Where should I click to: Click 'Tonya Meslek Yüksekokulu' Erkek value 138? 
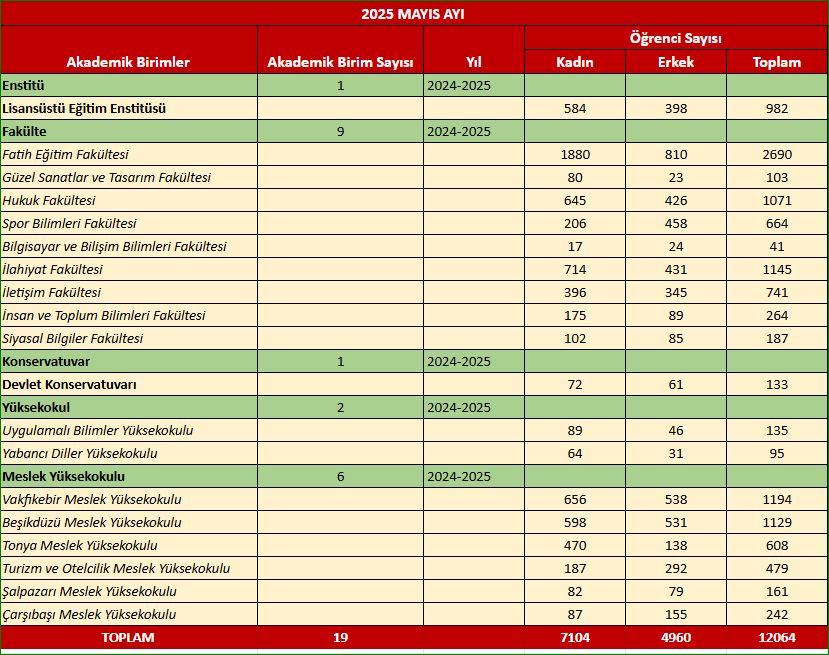click(x=676, y=545)
